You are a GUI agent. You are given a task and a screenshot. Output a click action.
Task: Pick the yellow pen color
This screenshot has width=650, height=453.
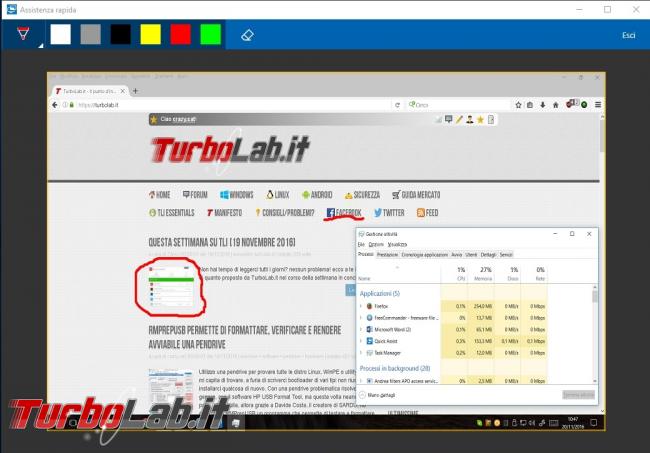click(150, 34)
